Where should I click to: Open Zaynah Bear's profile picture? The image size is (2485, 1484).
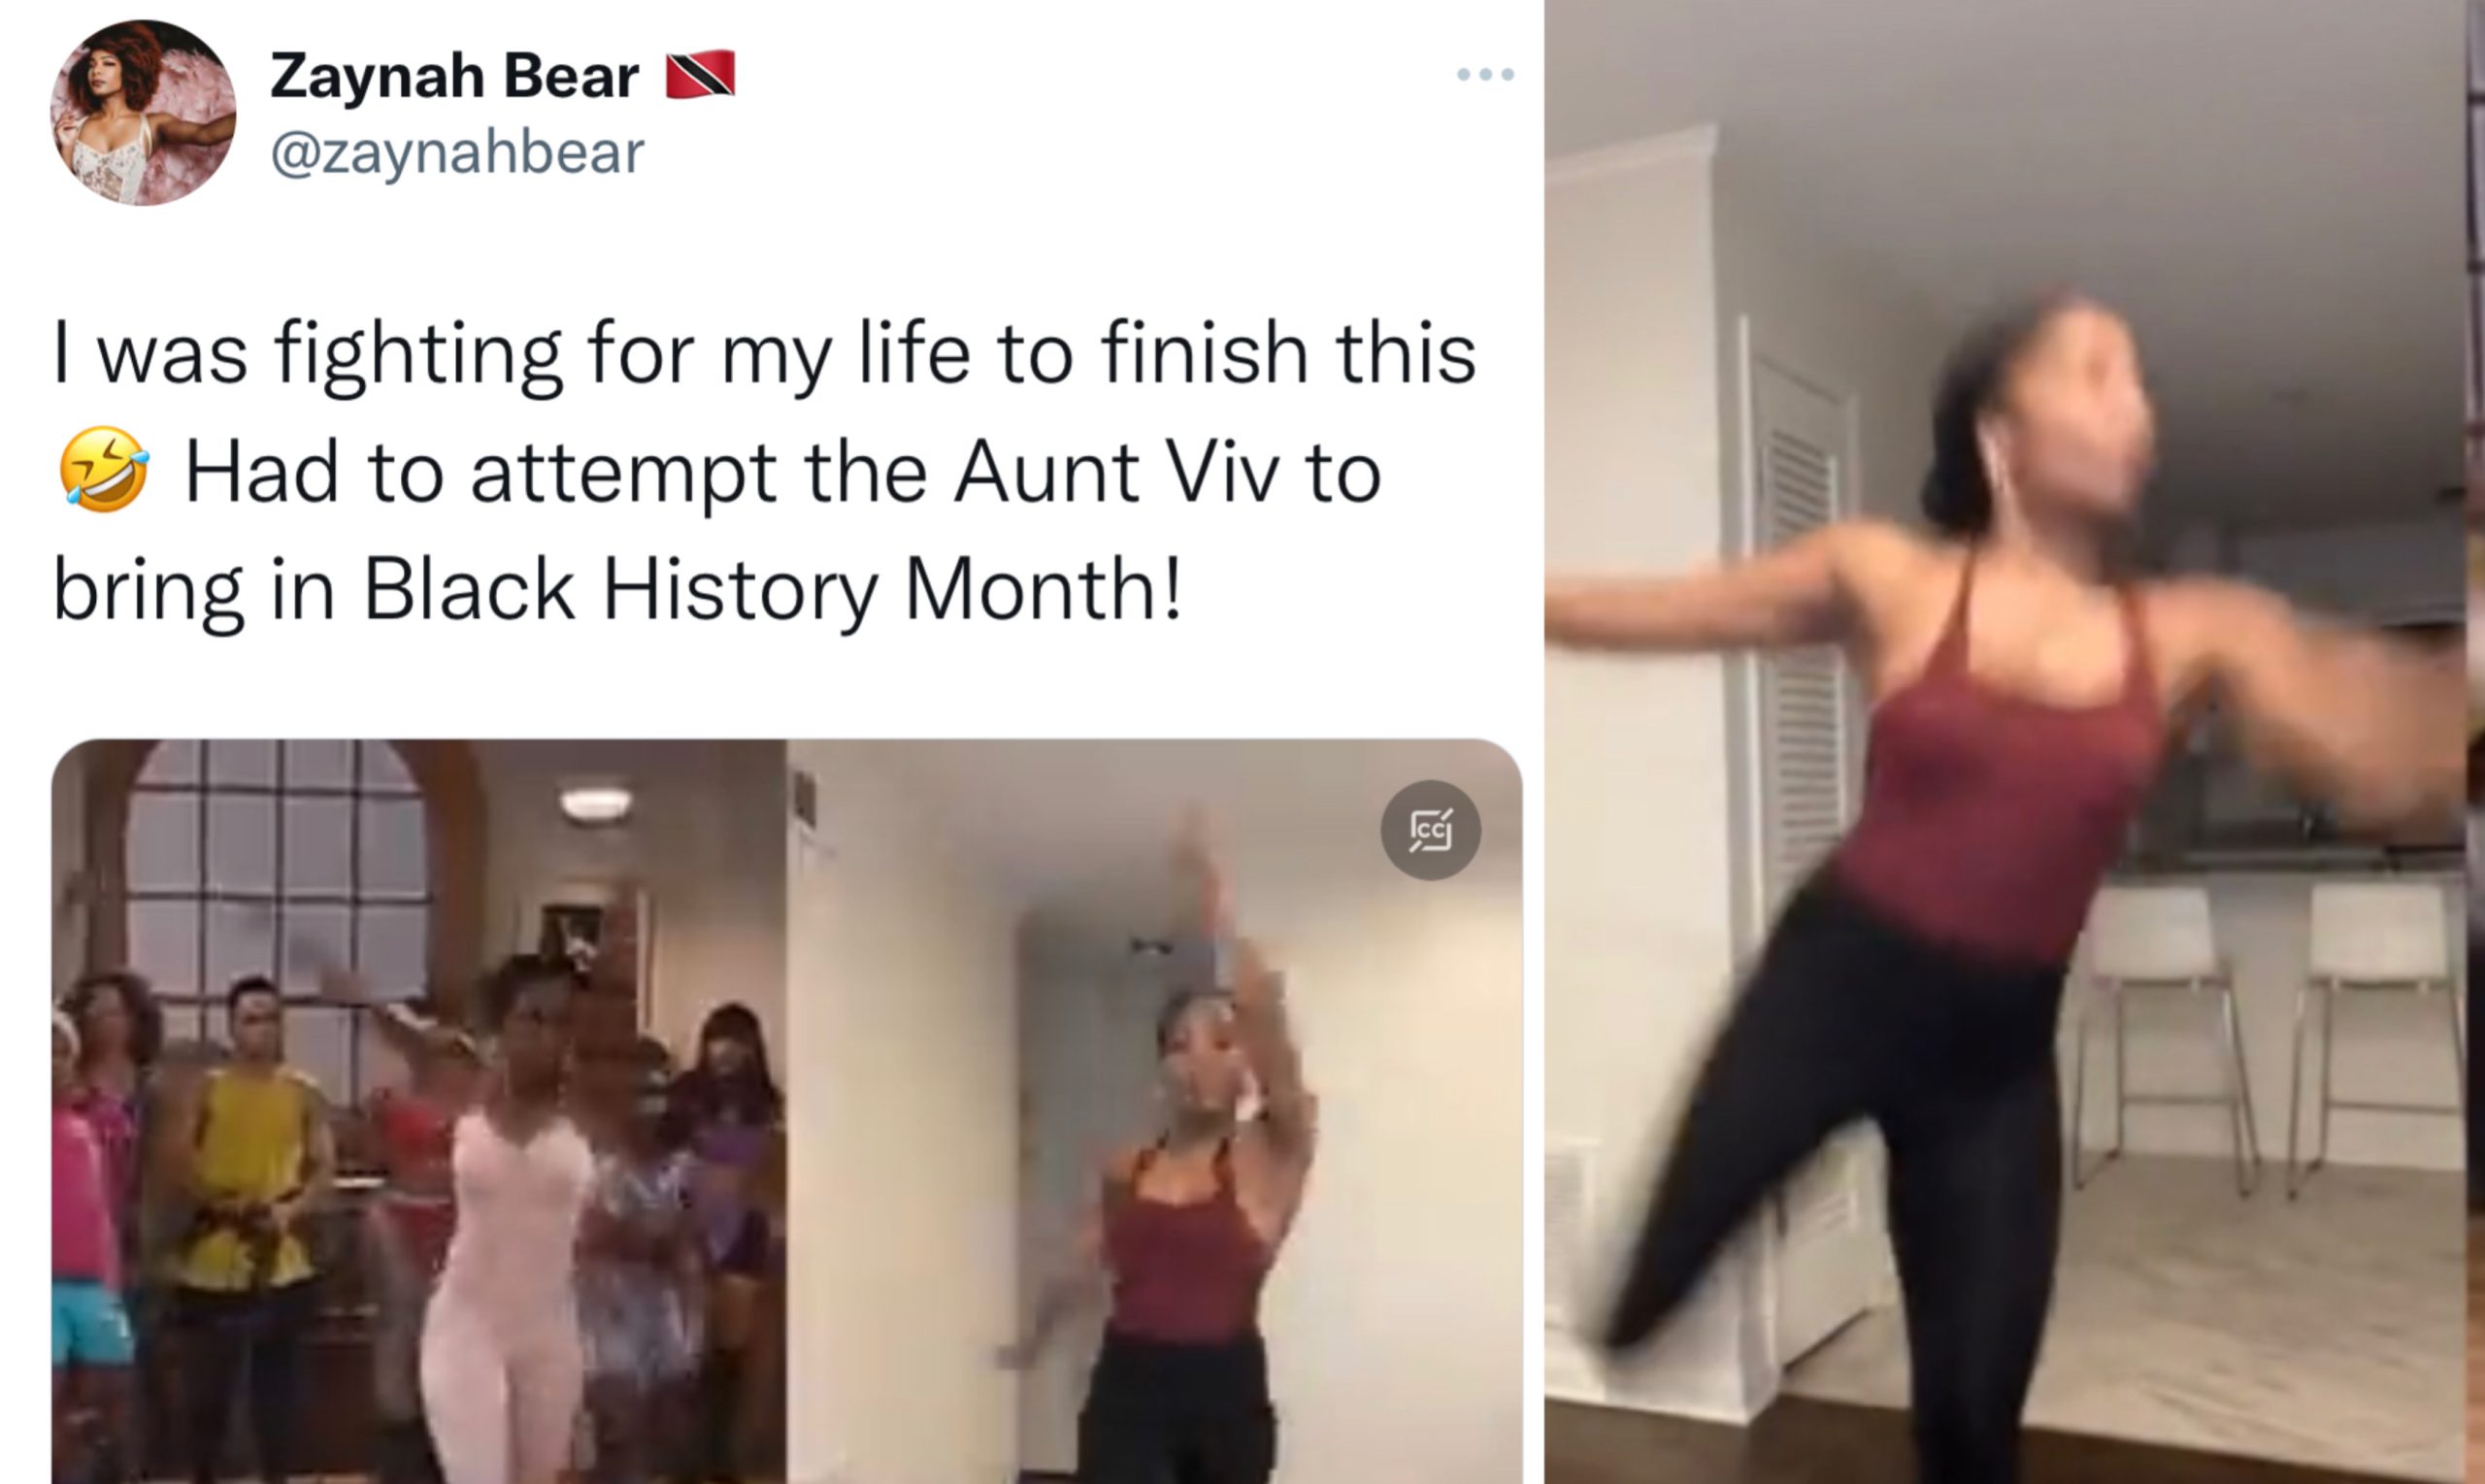144,112
